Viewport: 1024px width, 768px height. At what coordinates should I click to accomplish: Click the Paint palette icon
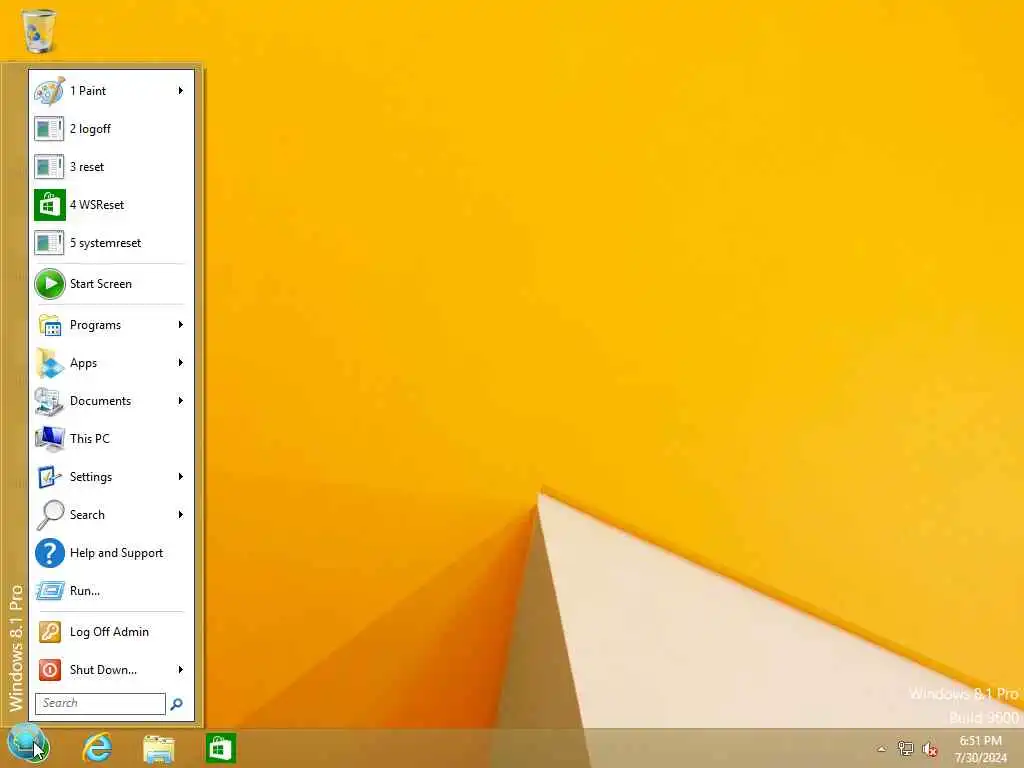50,91
